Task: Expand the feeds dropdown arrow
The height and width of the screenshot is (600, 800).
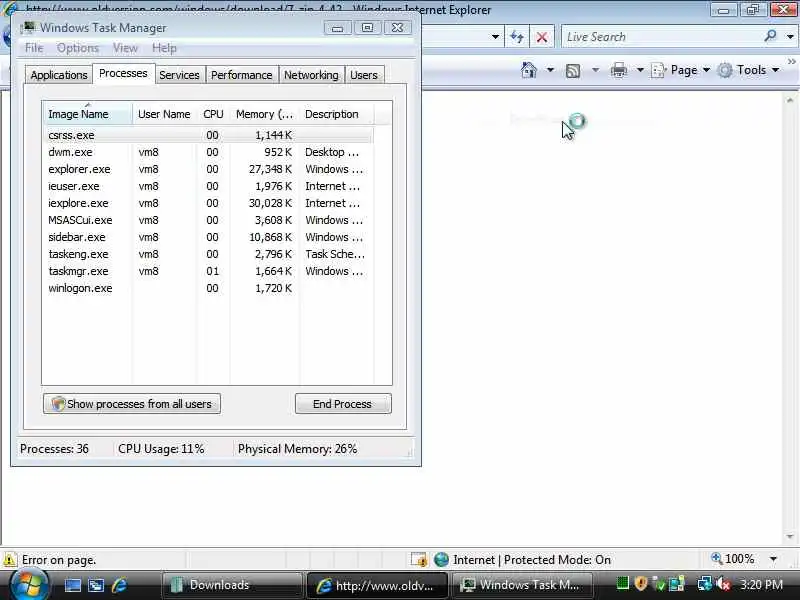Action: coord(595,70)
